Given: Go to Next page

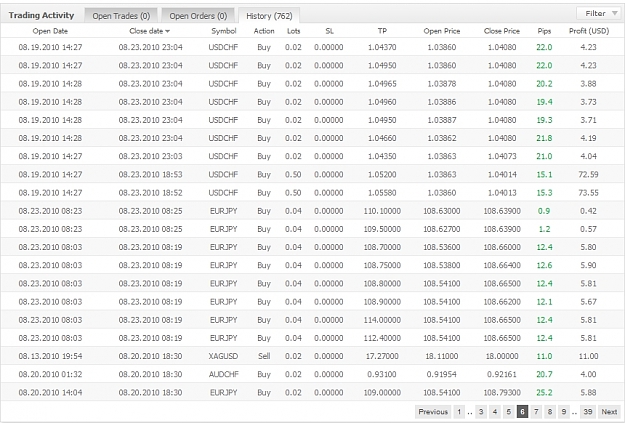Looking at the screenshot, I should coord(609,412).
